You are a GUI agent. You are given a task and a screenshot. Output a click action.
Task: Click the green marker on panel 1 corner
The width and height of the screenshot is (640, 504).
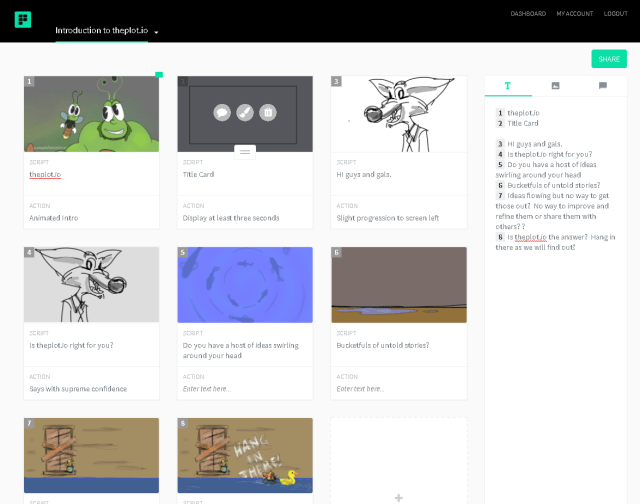click(x=158, y=74)
